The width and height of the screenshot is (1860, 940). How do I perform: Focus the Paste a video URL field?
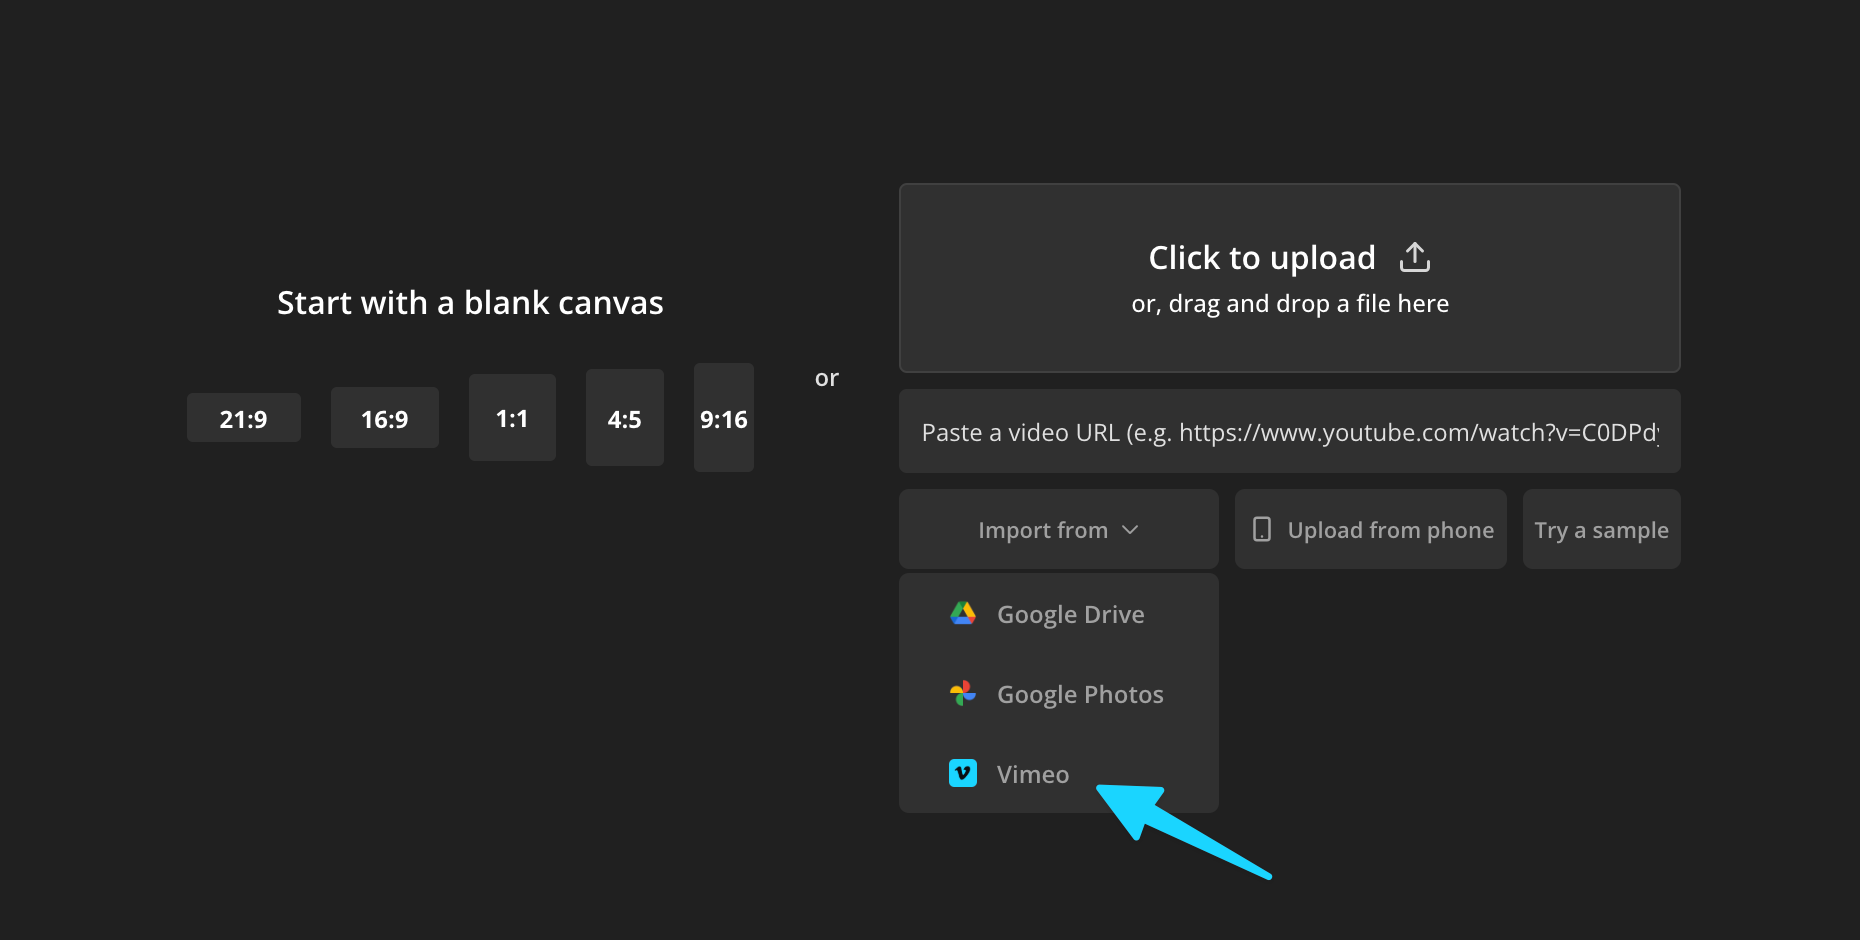click(x=1288, y=432)
